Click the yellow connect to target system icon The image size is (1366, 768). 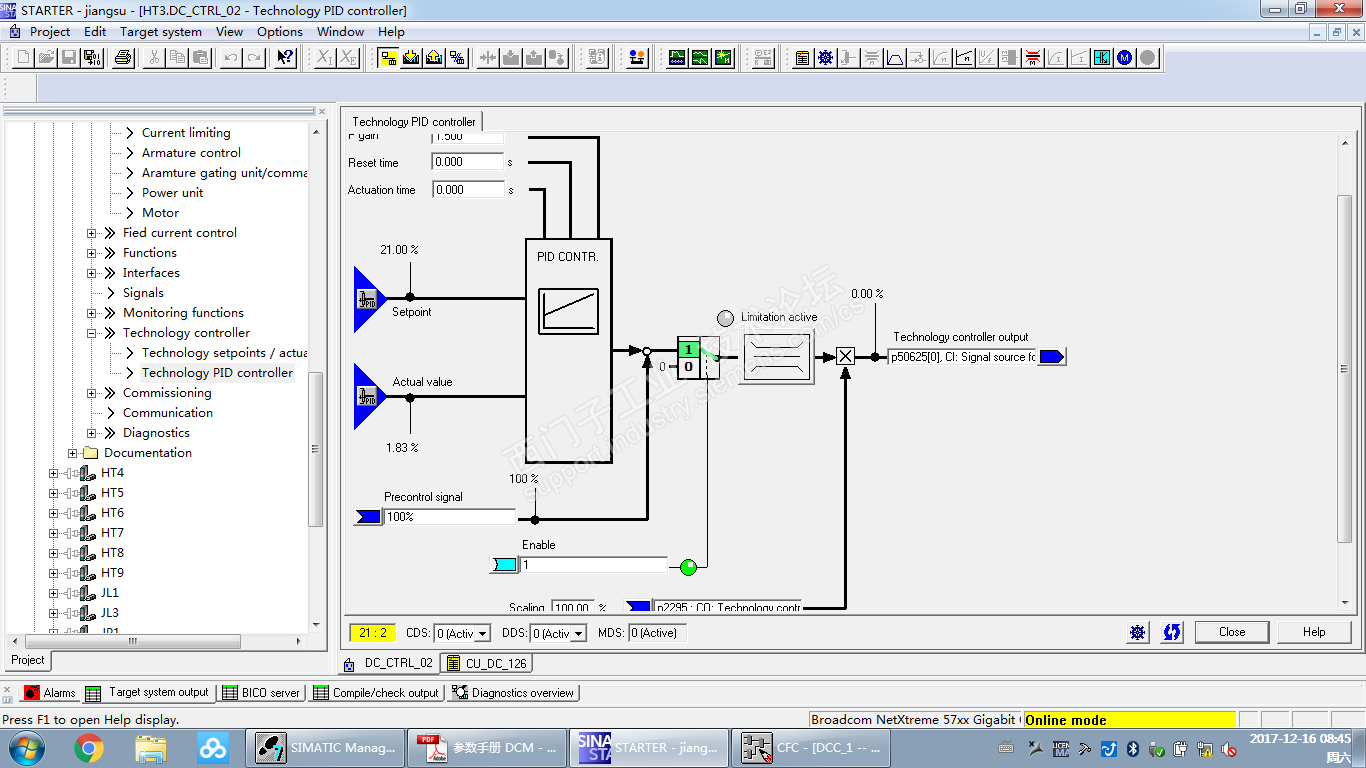click(x=388, y=58)
